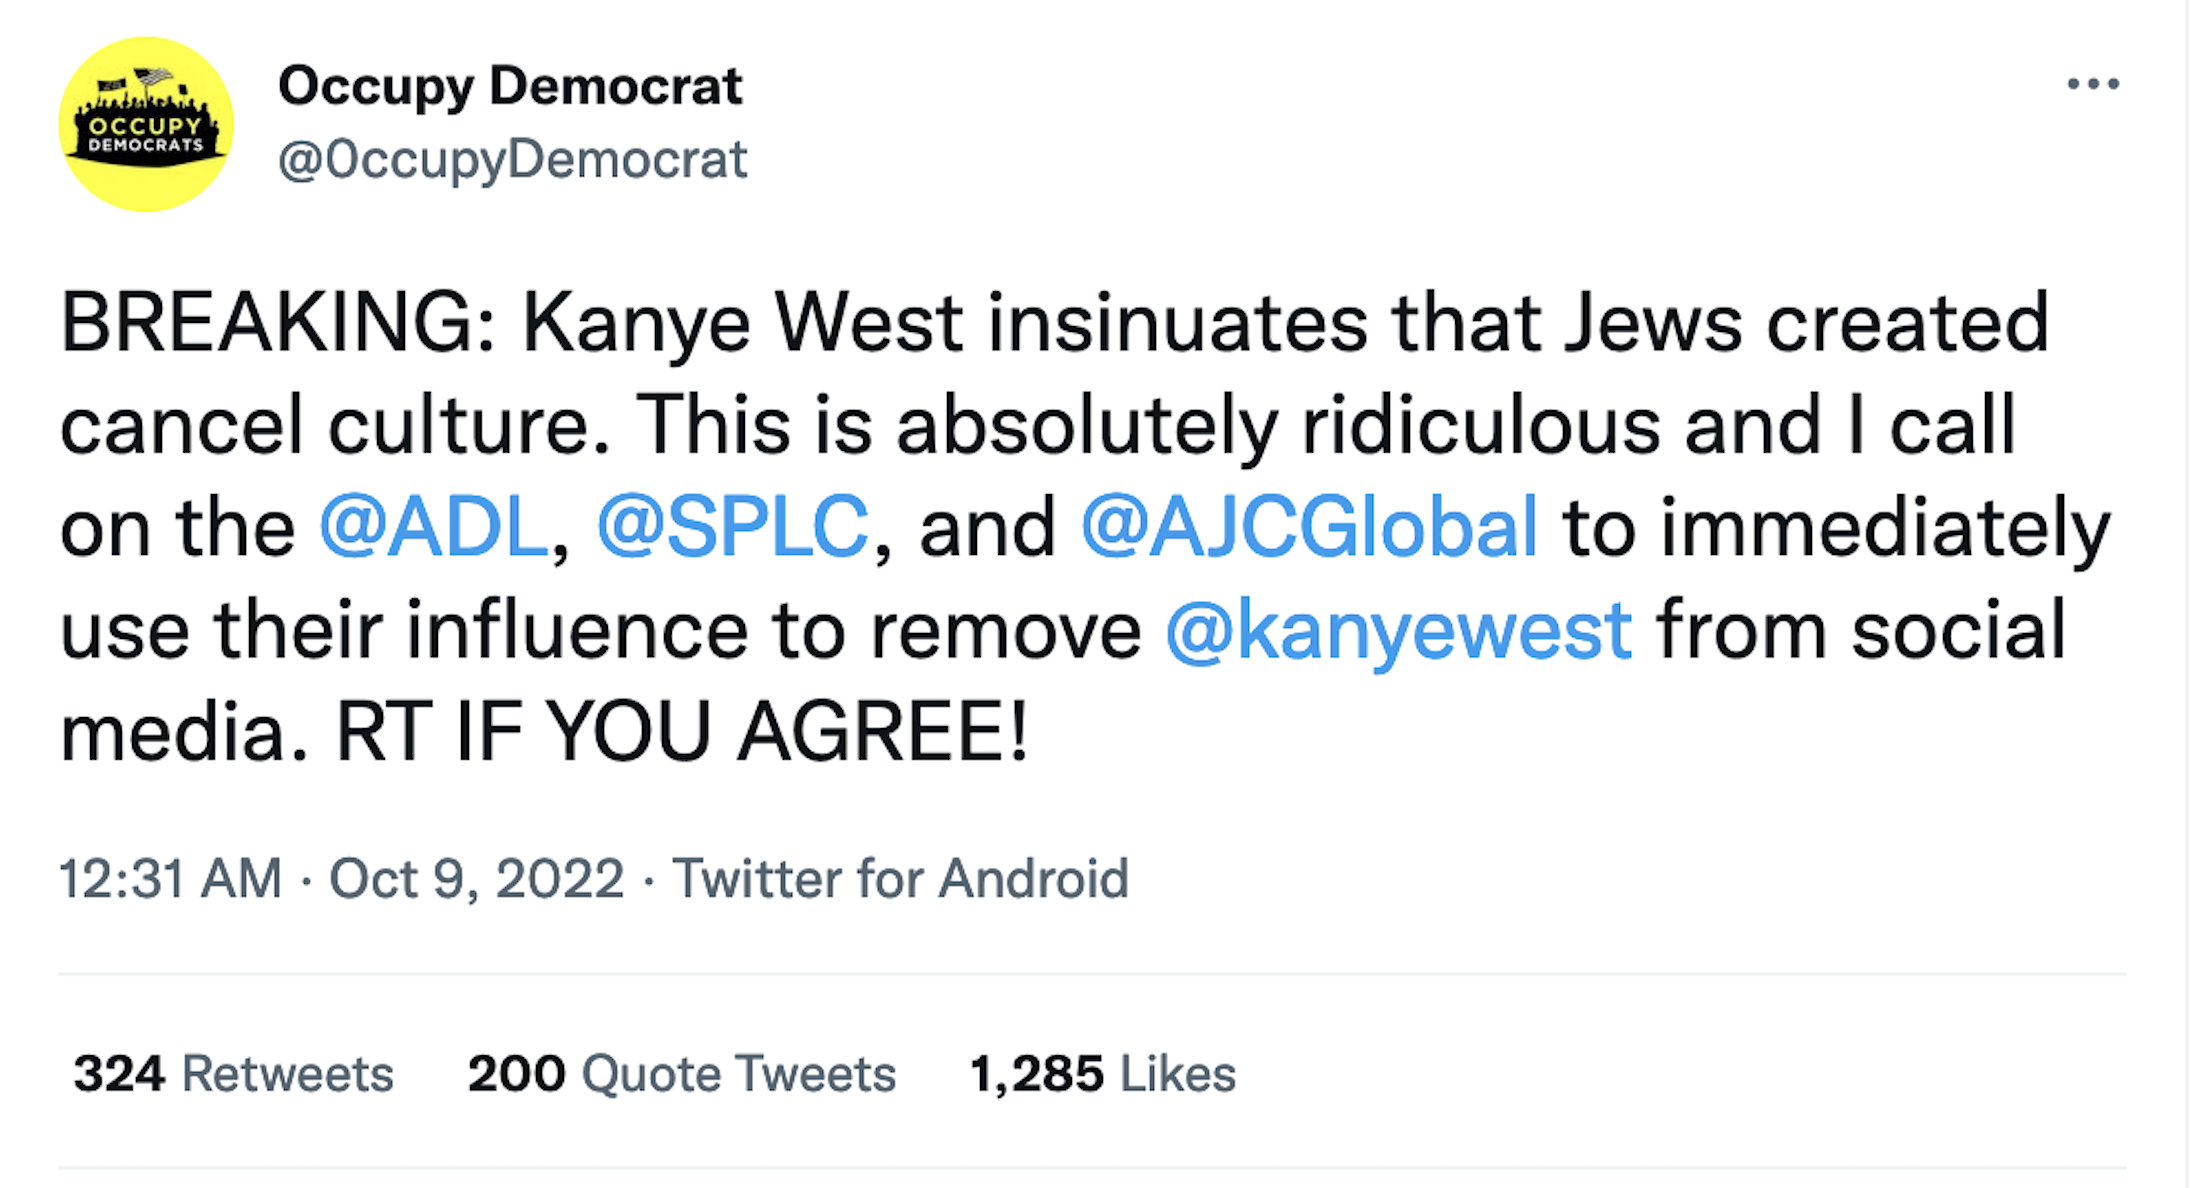This screenshot has width=2200, height=1188.
Task: Visit the @OccupyDemocrat handle
Action: pyautogui.click(x=512, y=160)
